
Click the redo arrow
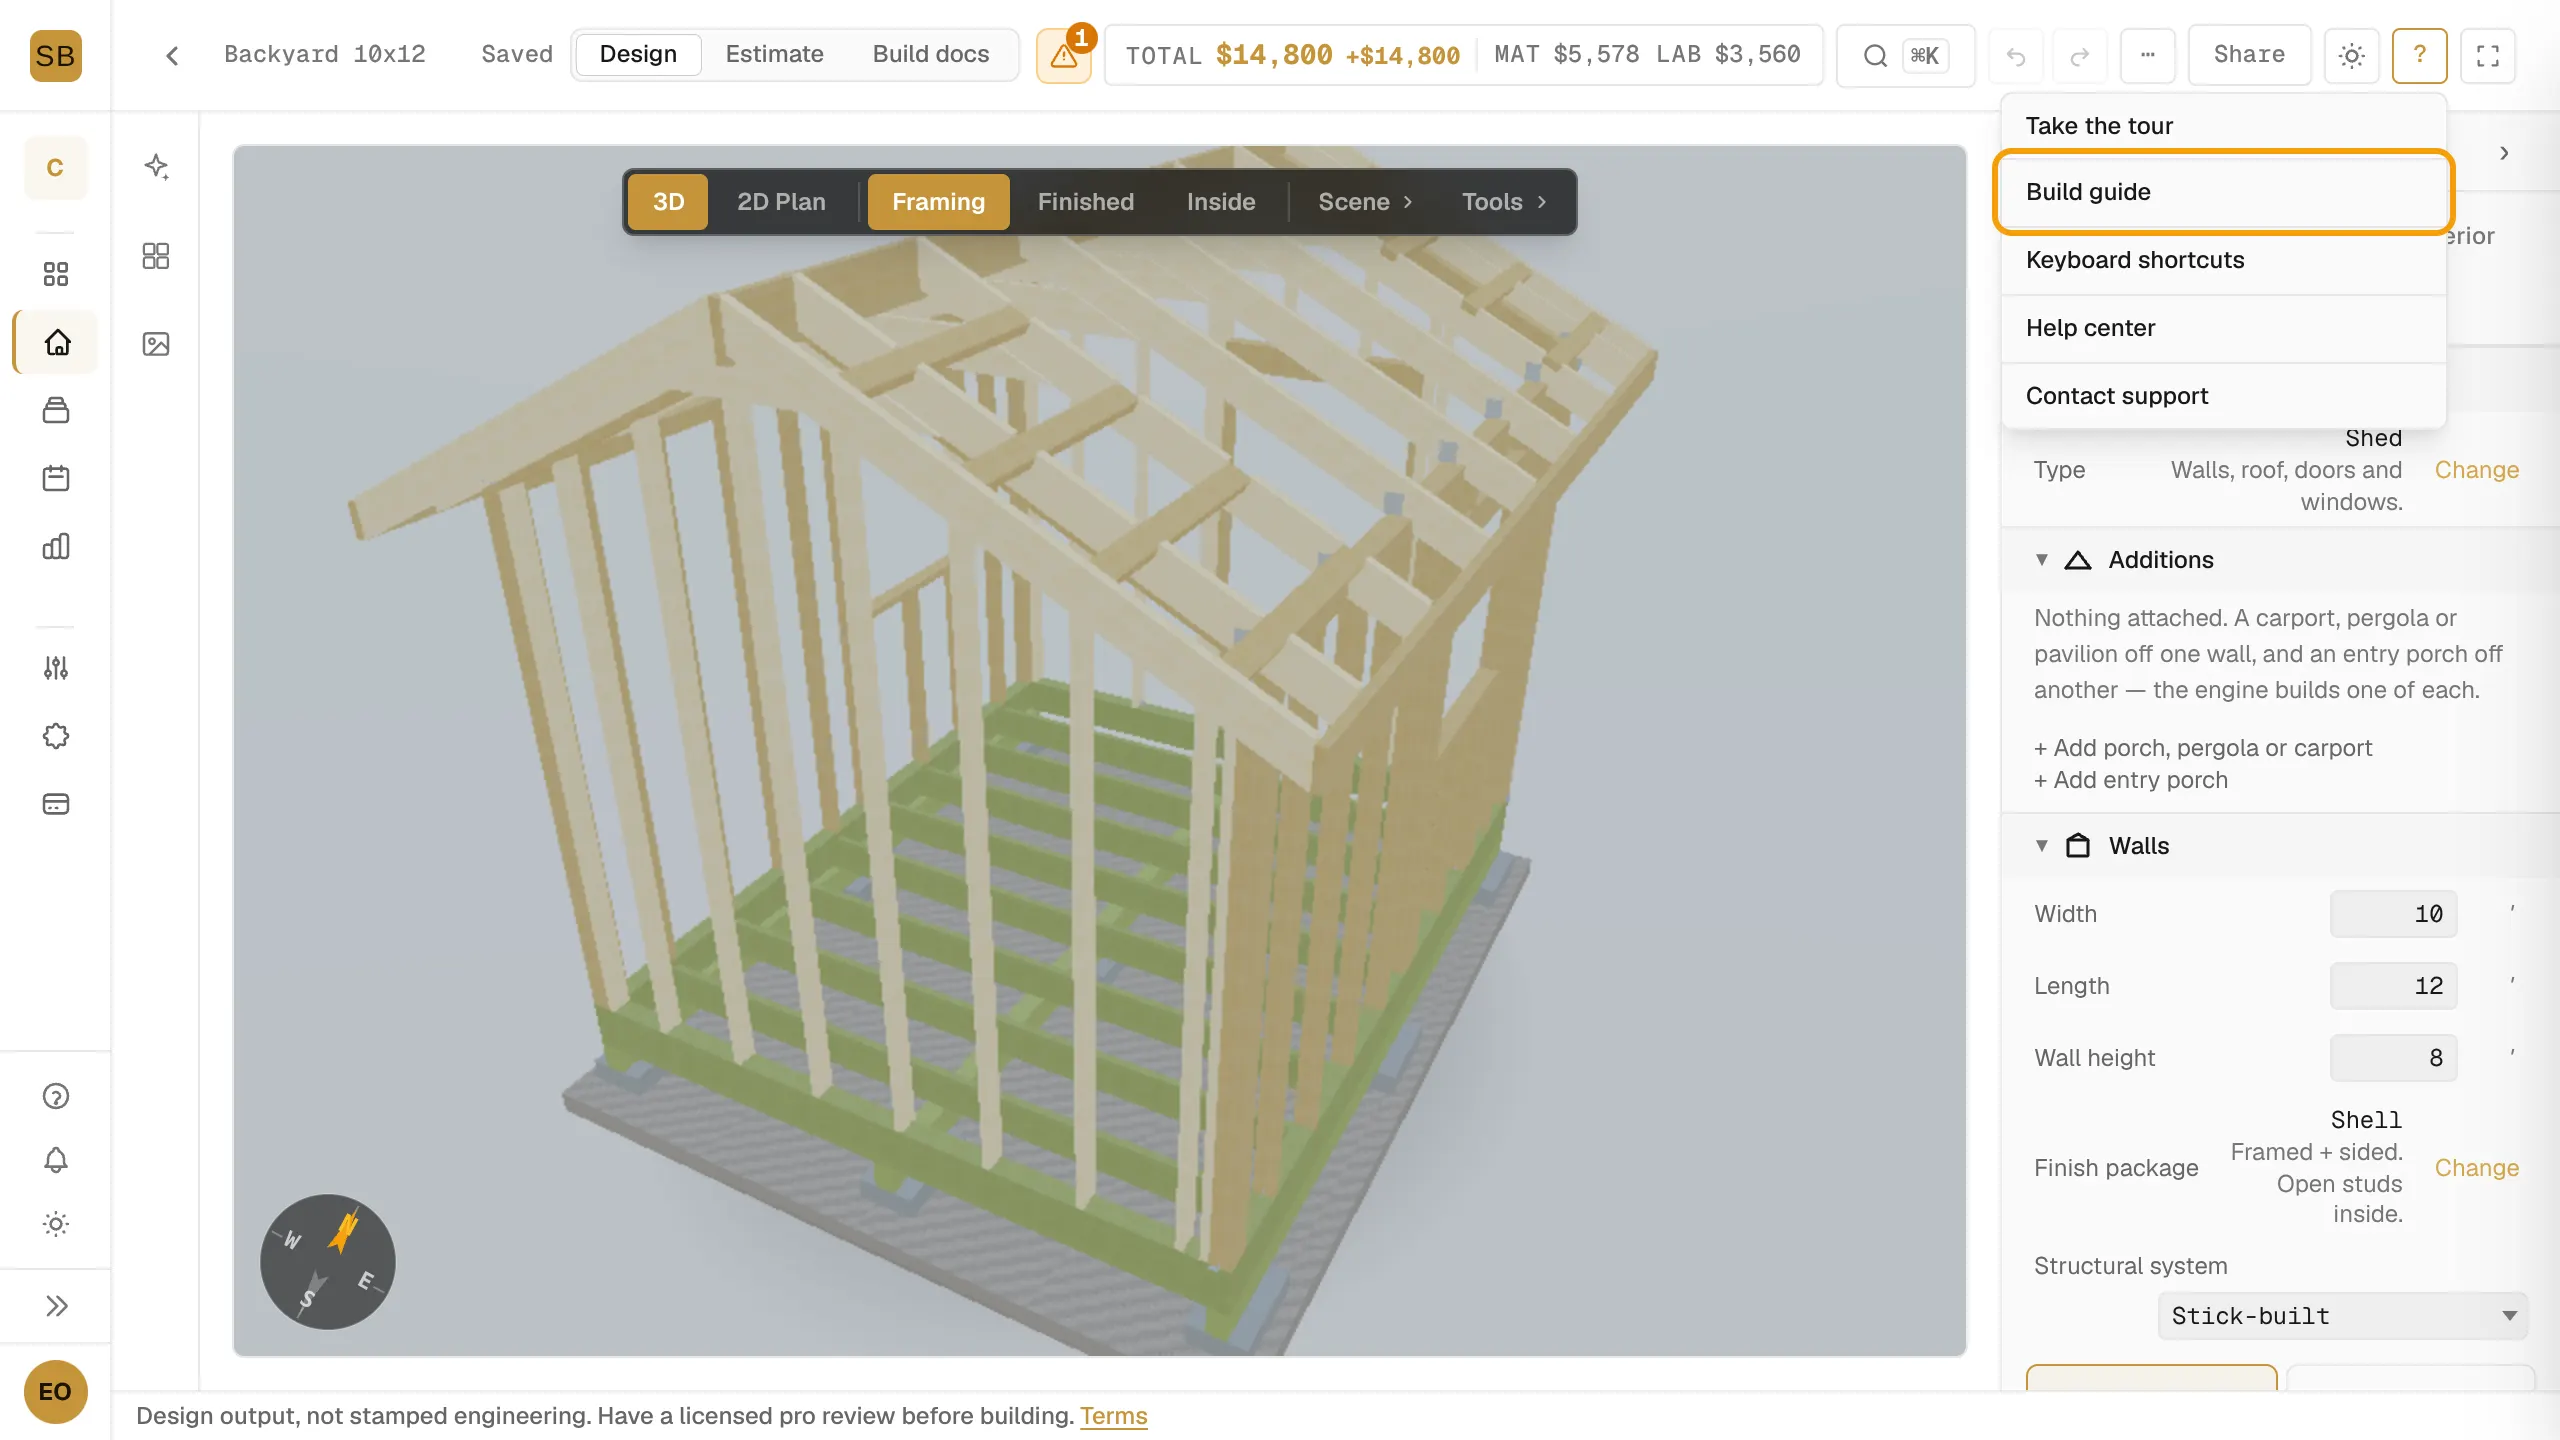coord(2080,56)
